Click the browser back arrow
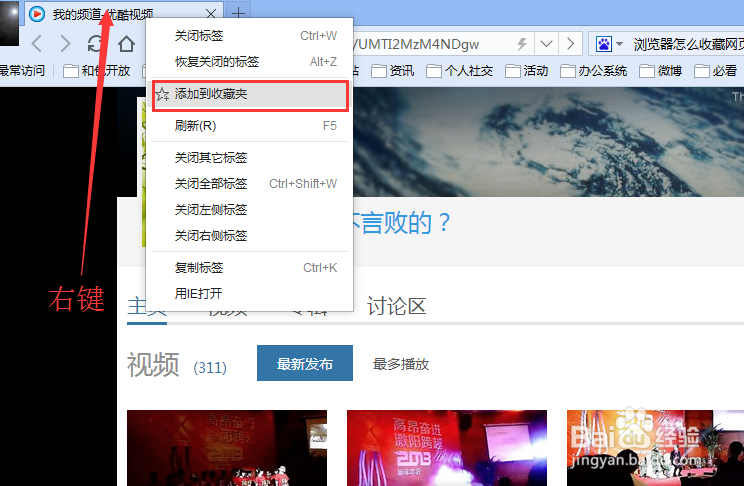744x486 pixels. 37,44
